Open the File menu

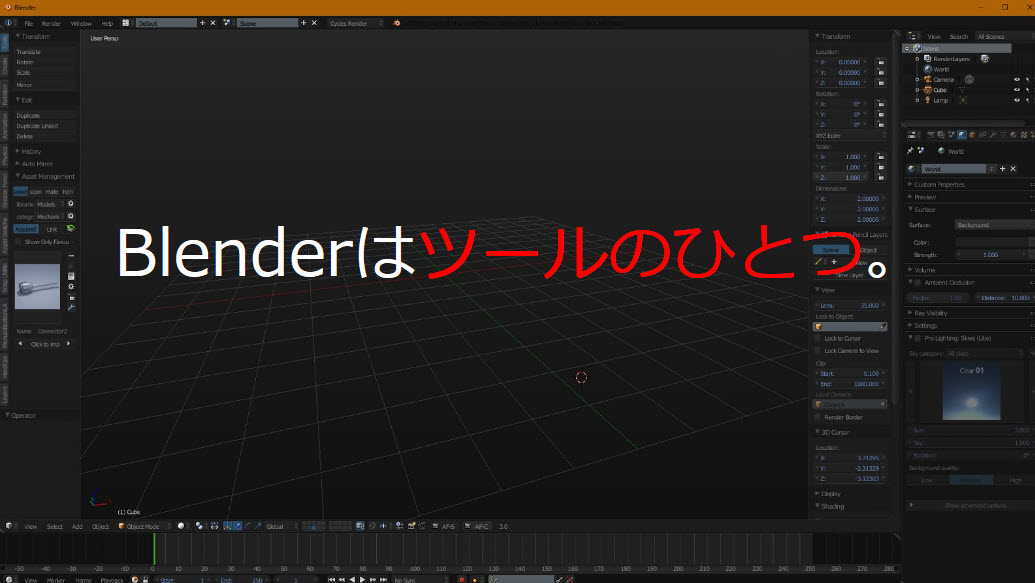(28, 23)
